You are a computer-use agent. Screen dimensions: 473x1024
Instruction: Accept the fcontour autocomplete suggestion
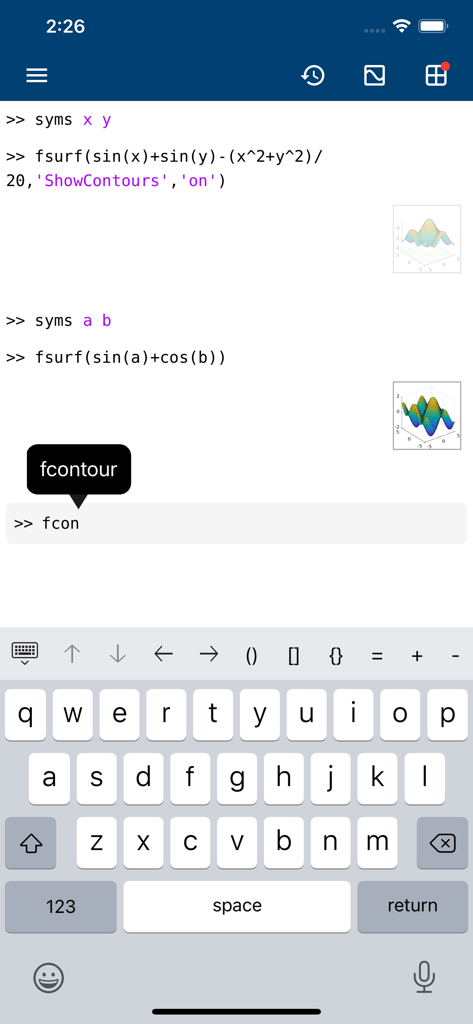(x=78, y=469)
